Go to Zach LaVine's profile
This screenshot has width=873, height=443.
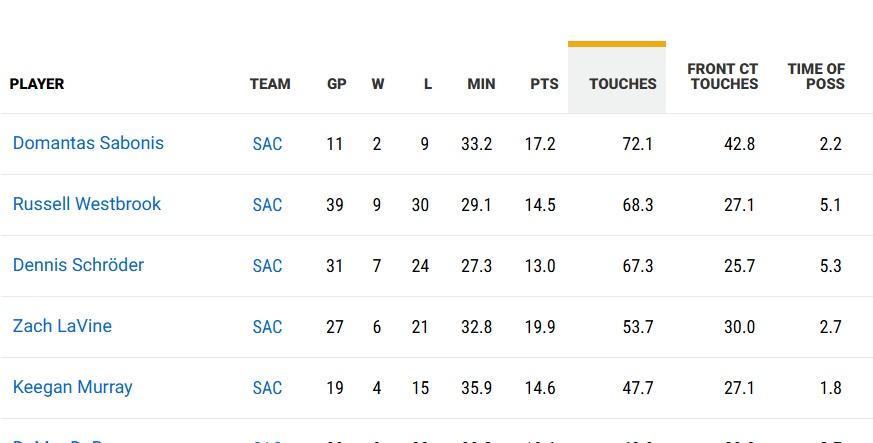coord(62,326)
